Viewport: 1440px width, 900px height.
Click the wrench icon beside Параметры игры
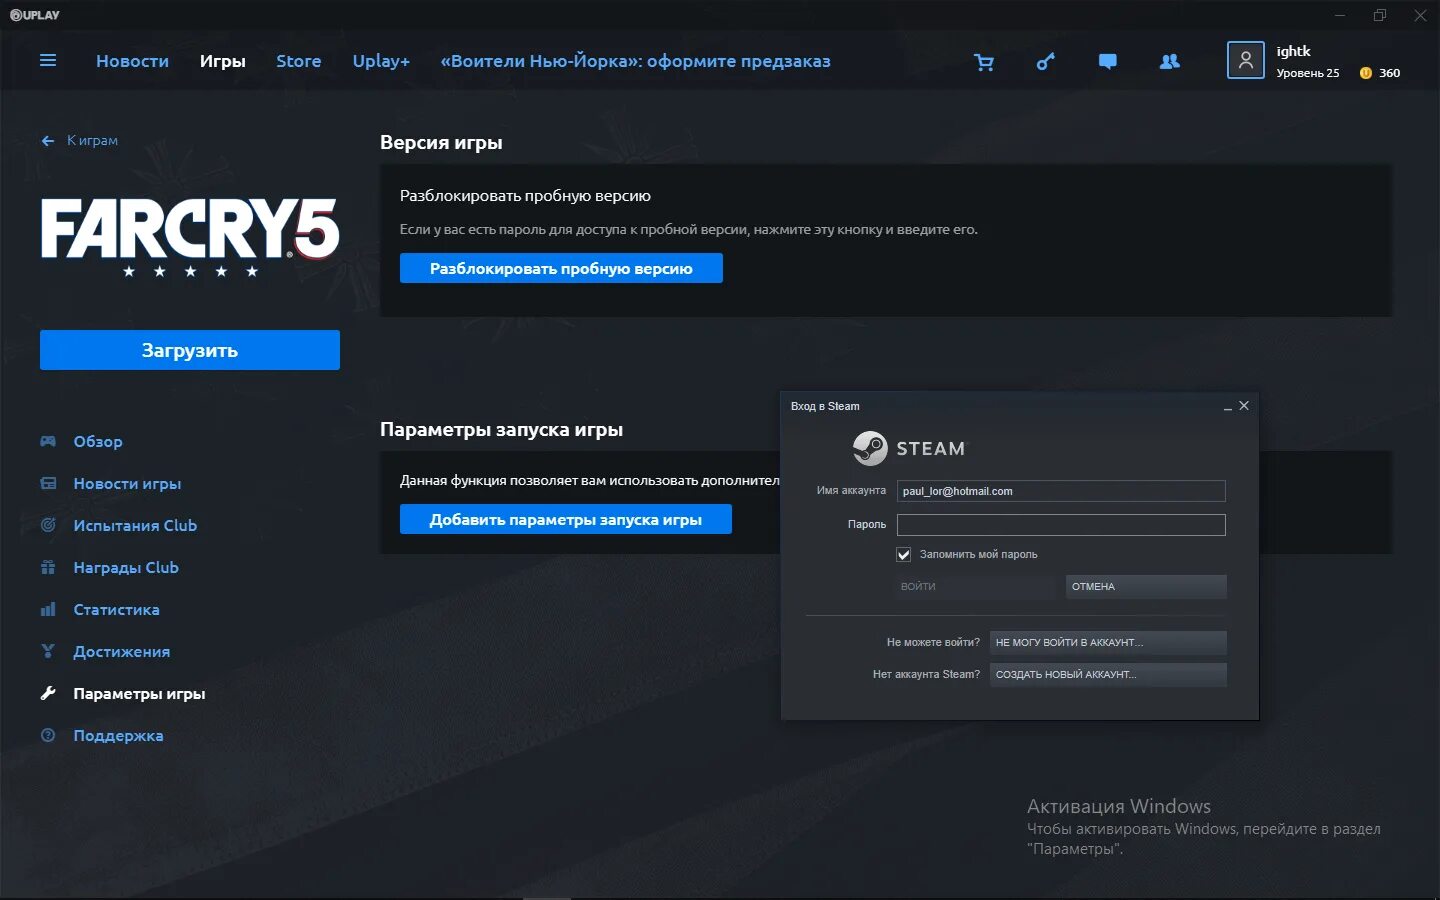48,693
